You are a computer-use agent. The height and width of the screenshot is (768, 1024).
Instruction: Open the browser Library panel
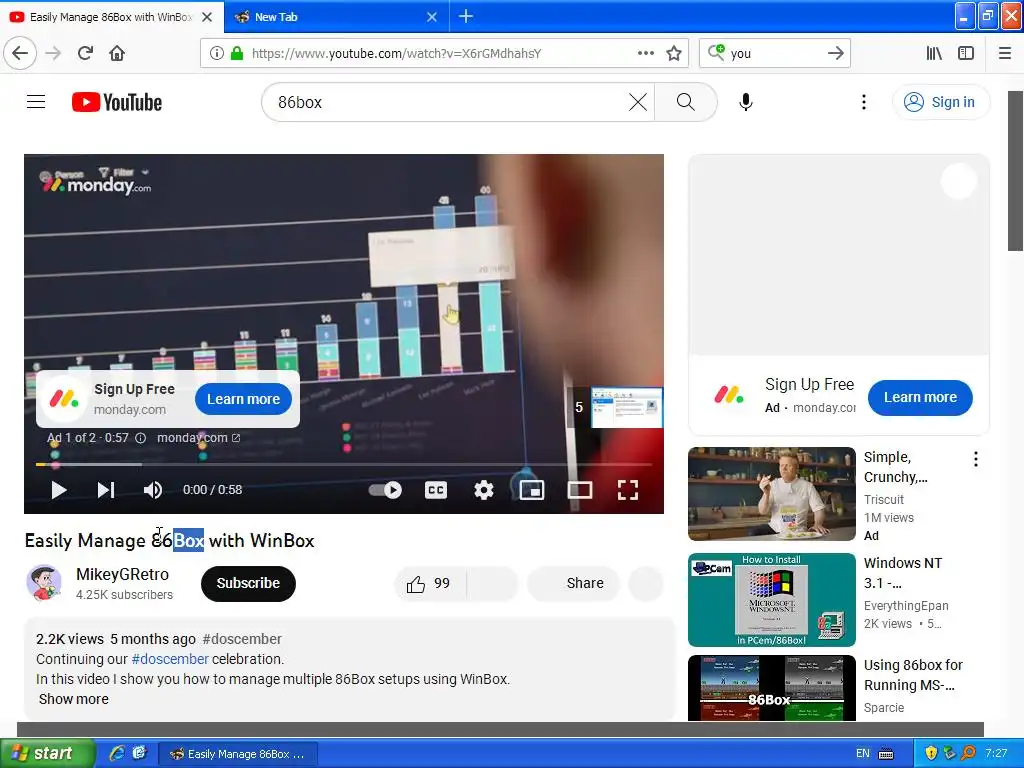pos(934,54)
